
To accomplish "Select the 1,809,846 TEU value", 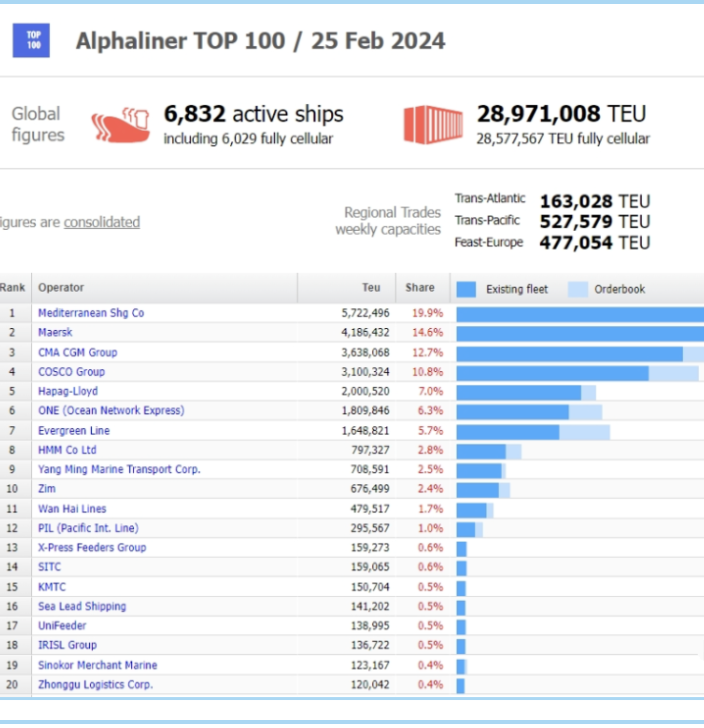I will point(365,410).
